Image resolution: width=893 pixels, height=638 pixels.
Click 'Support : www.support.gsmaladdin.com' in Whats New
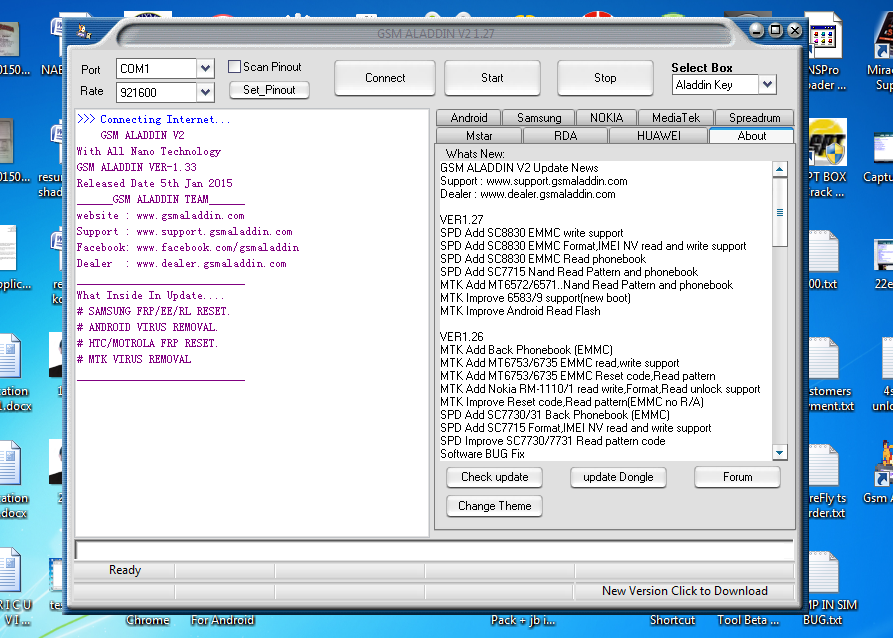click(x=534, y=181)
